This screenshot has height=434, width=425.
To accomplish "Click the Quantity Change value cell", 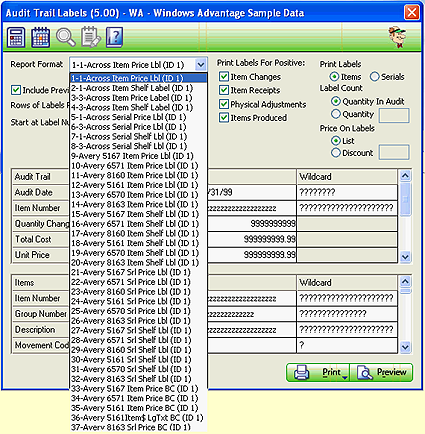I will pos(252,224).
